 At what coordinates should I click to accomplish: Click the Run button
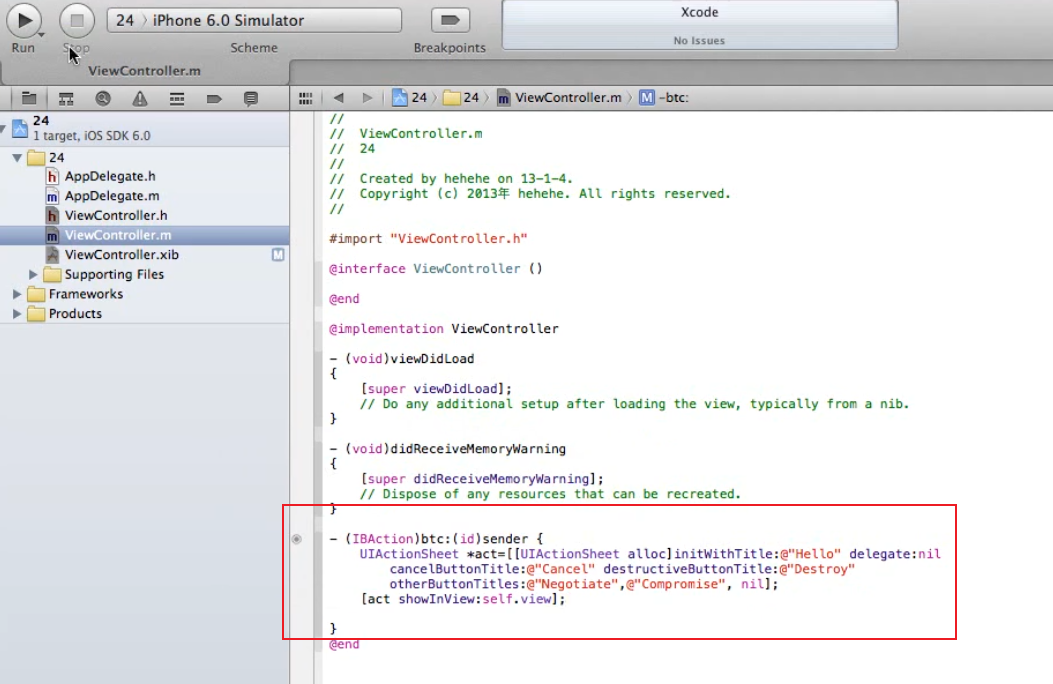[24, 21]
